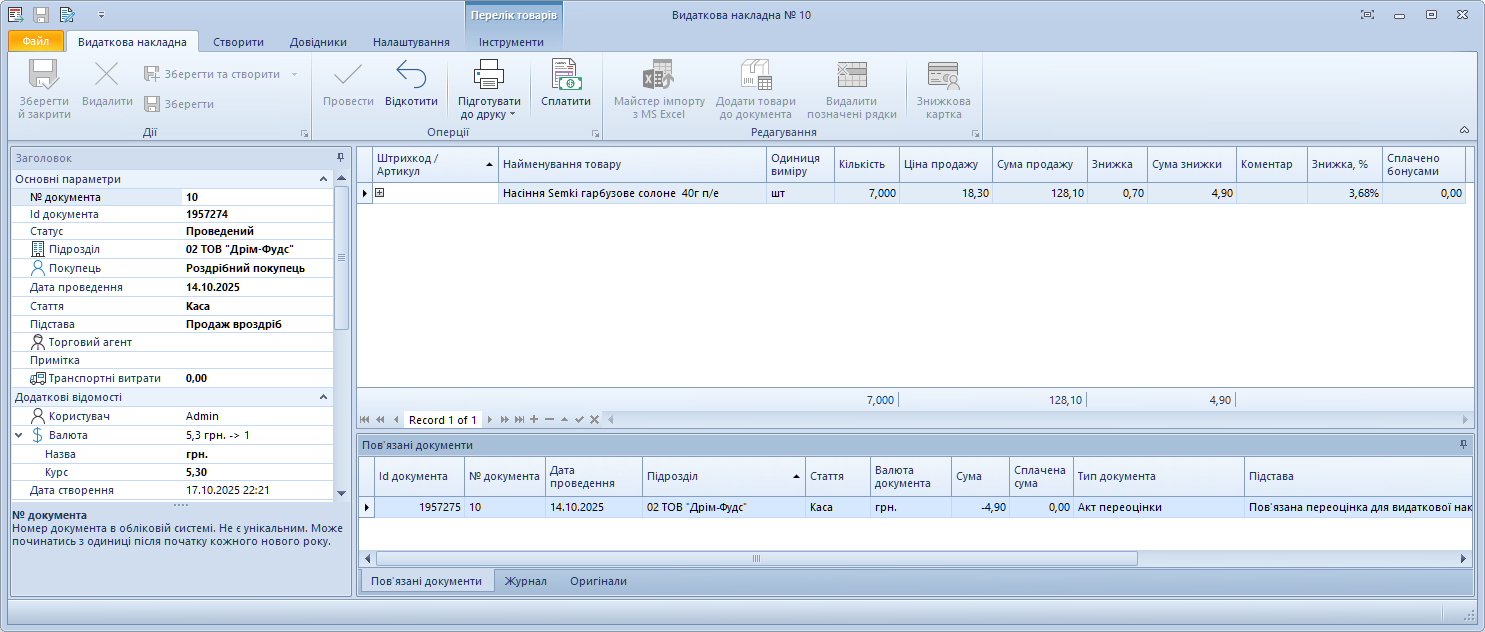Pin the Пов'язані документи panel
Screen dimensions: 1485x632
coord(1464,445)
